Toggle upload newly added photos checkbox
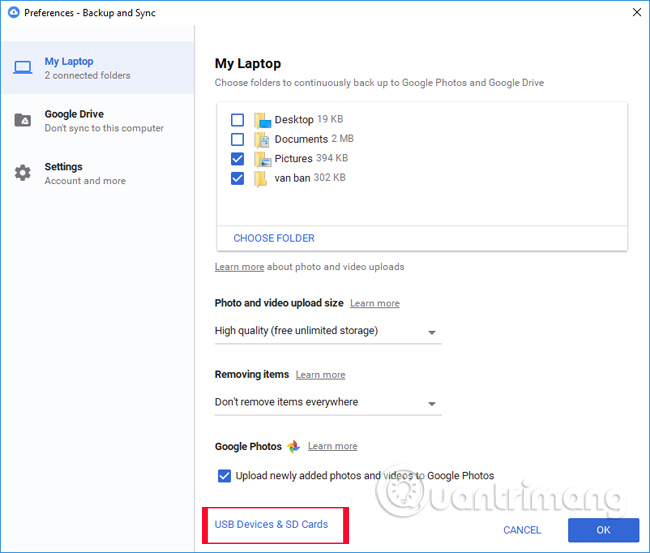The height and width of the screenshot is (553, 650). [x=224, y=475]
